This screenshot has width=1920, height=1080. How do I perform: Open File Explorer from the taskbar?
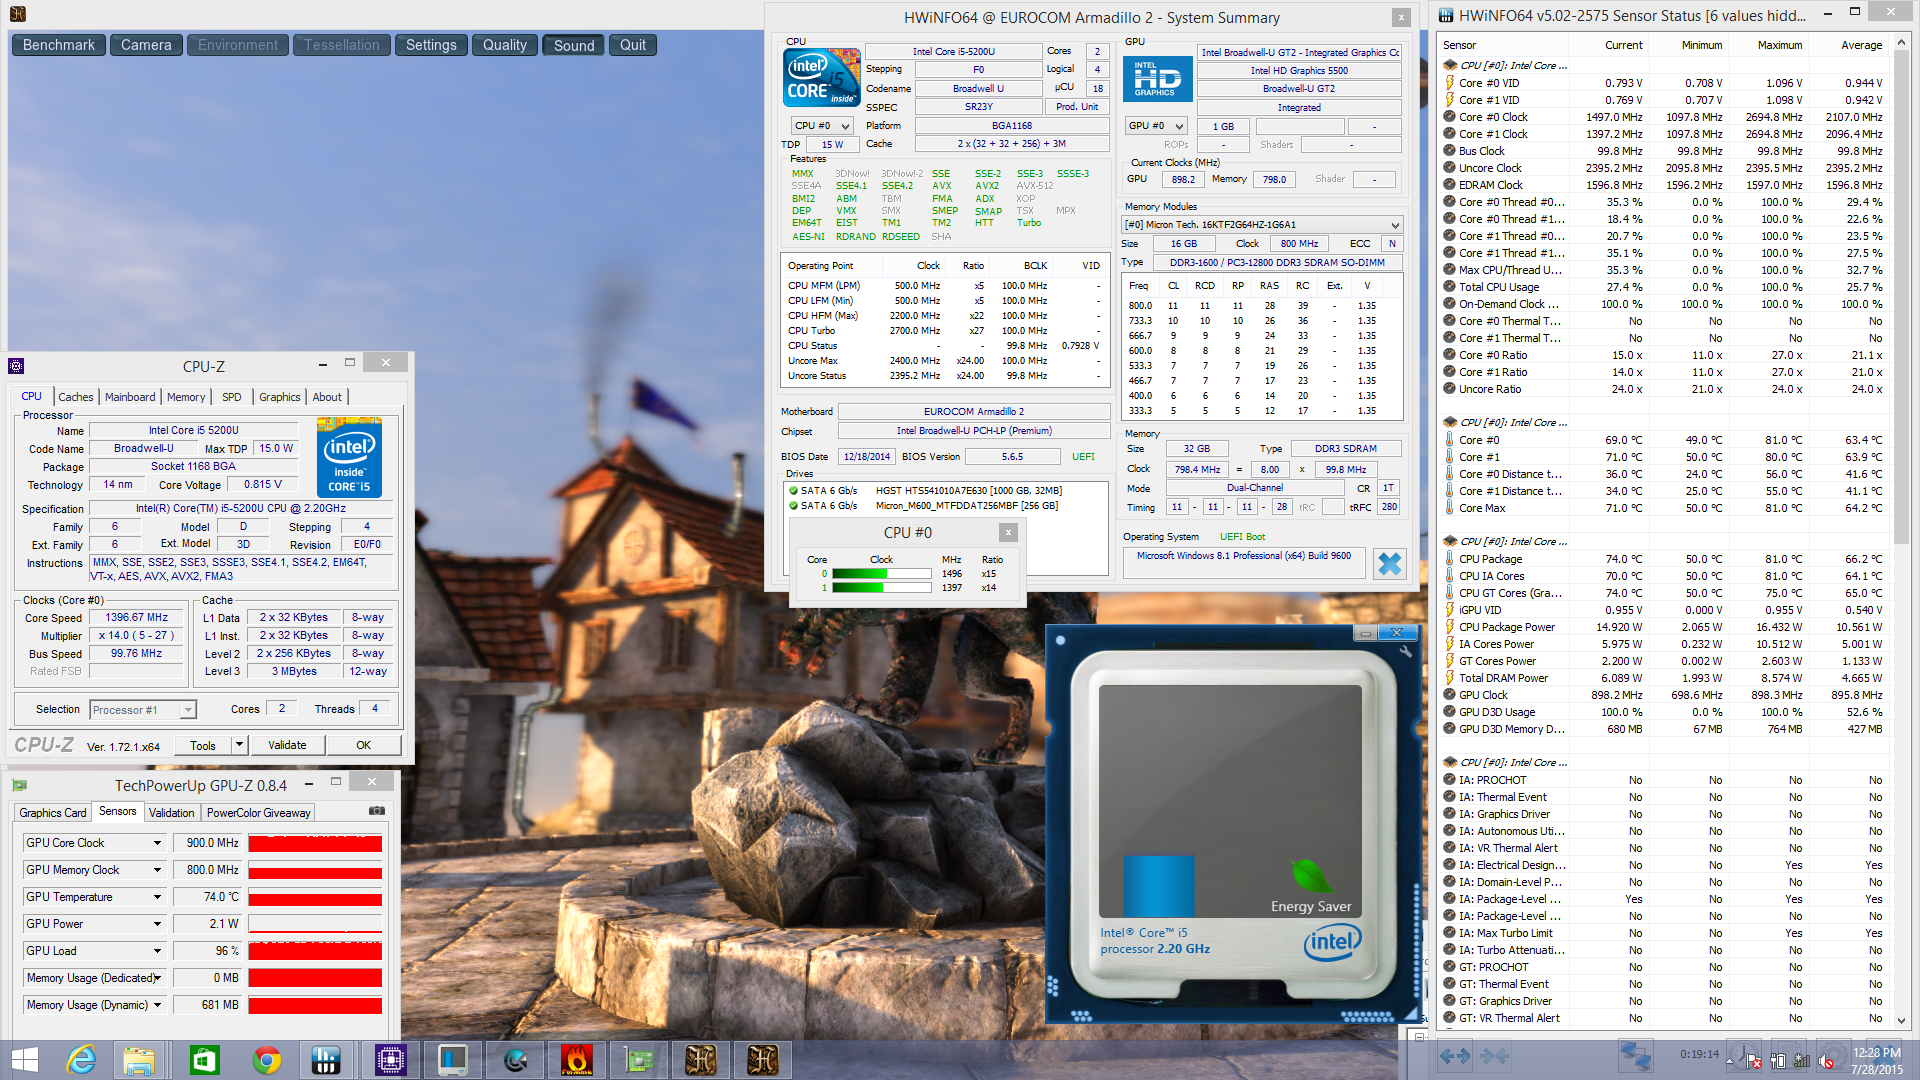pos(139,1059)
